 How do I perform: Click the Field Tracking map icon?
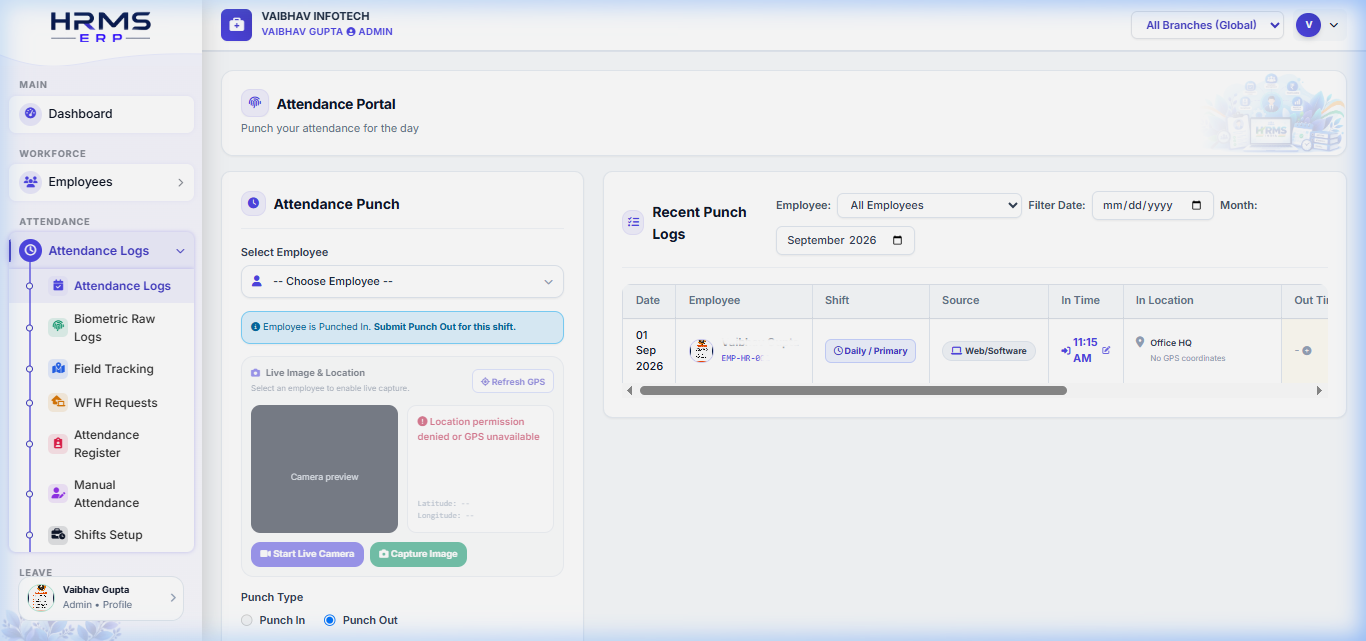pyautogui.click(x=58, y=369)
